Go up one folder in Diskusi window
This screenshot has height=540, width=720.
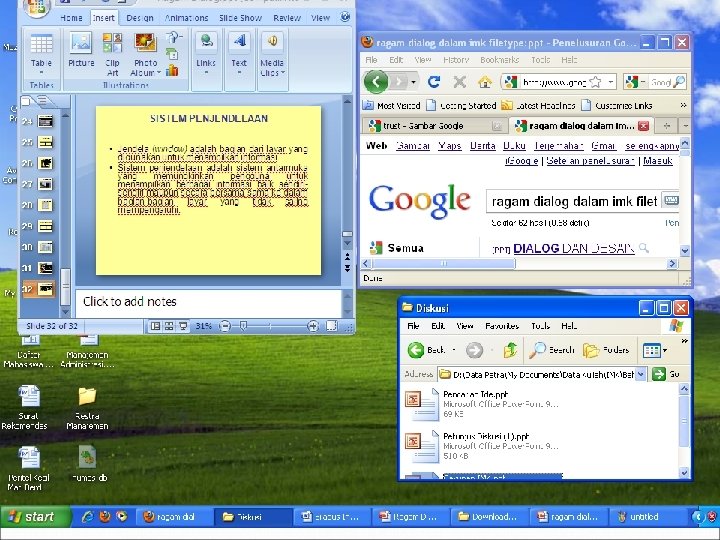(510, 350)
